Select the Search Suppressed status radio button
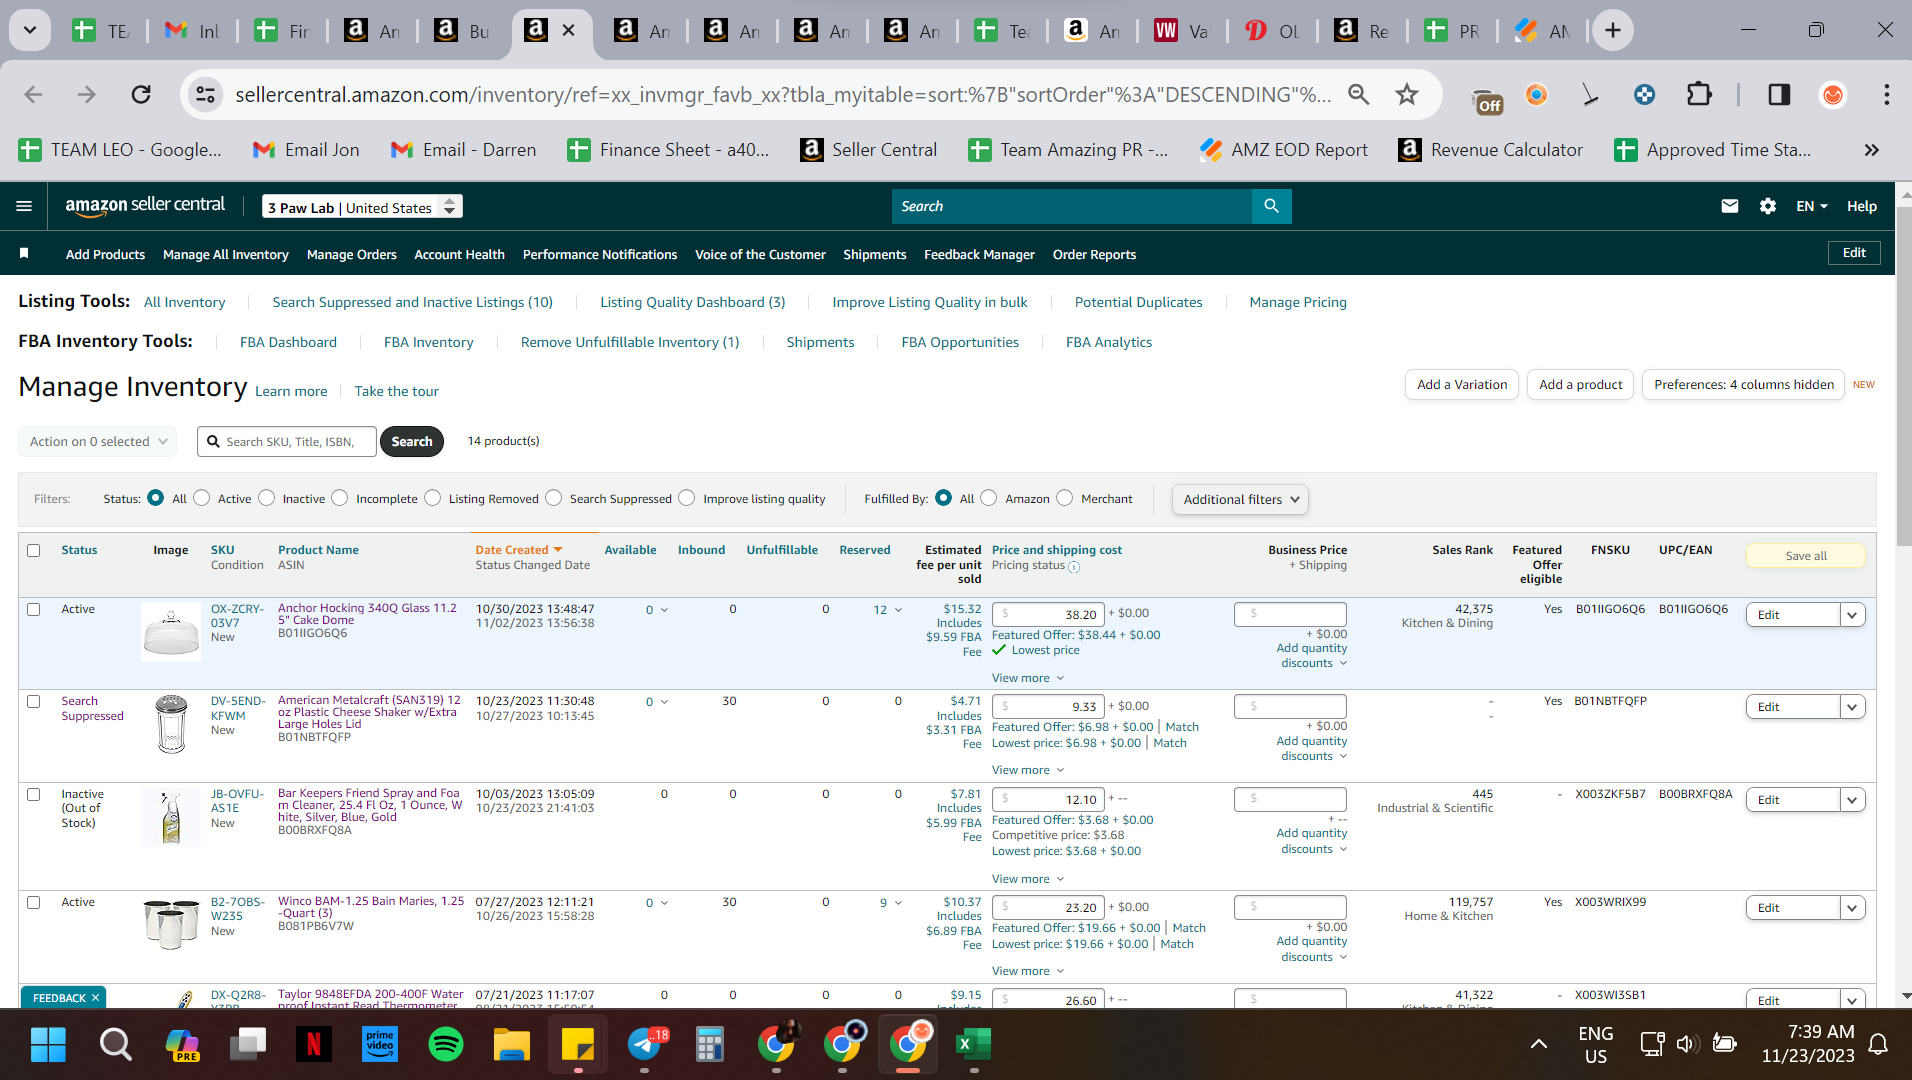 [x=554, y=498]
